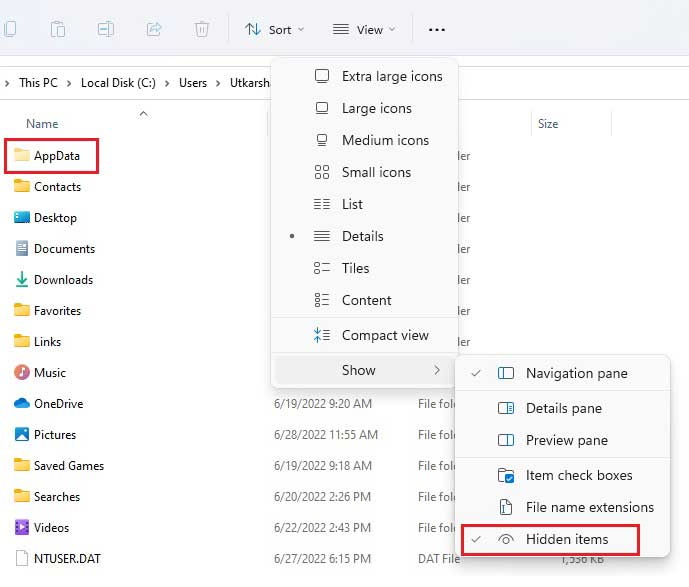Toggle File name extensions

coord(562,507)
